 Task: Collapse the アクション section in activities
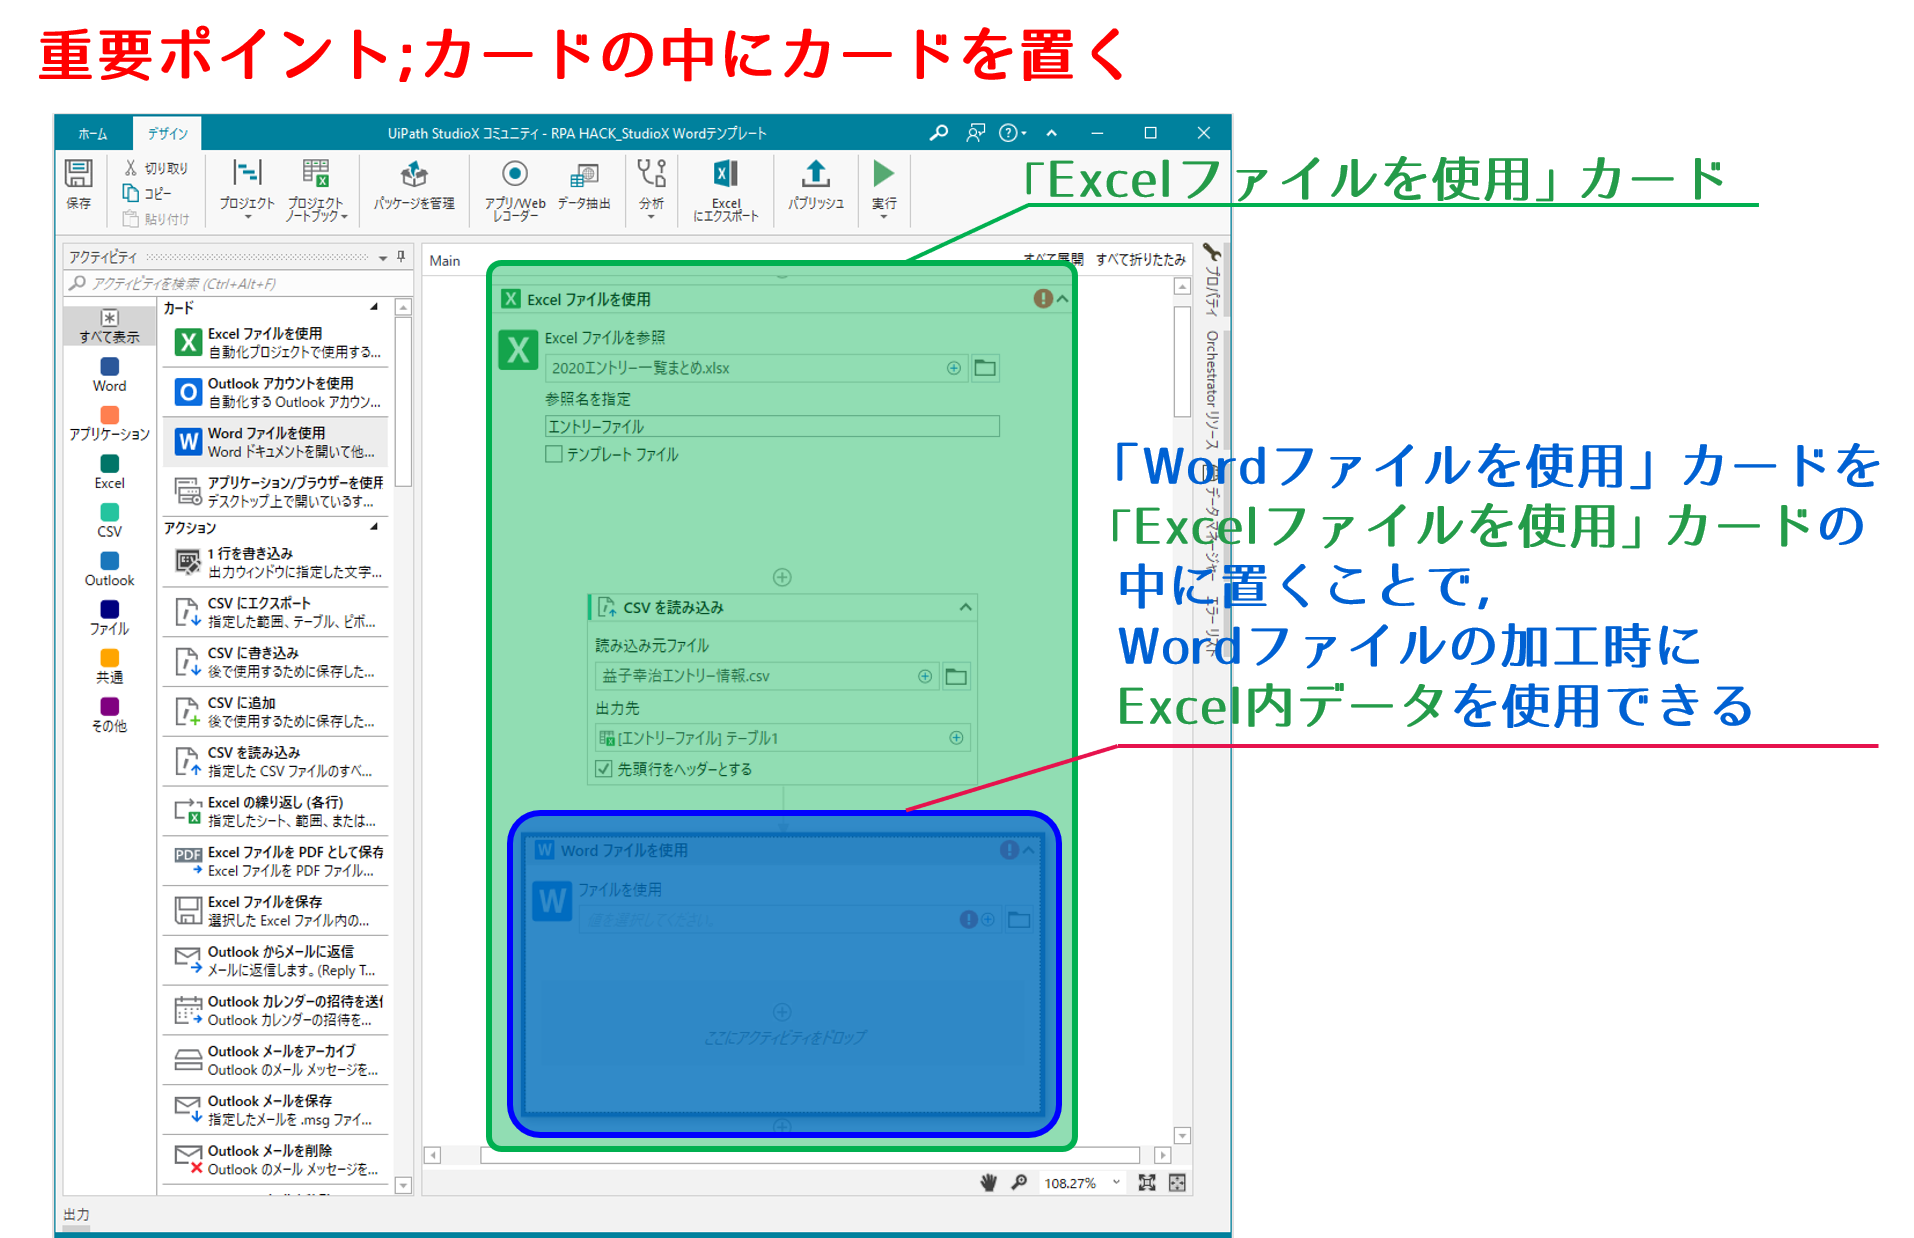(374, 526)
